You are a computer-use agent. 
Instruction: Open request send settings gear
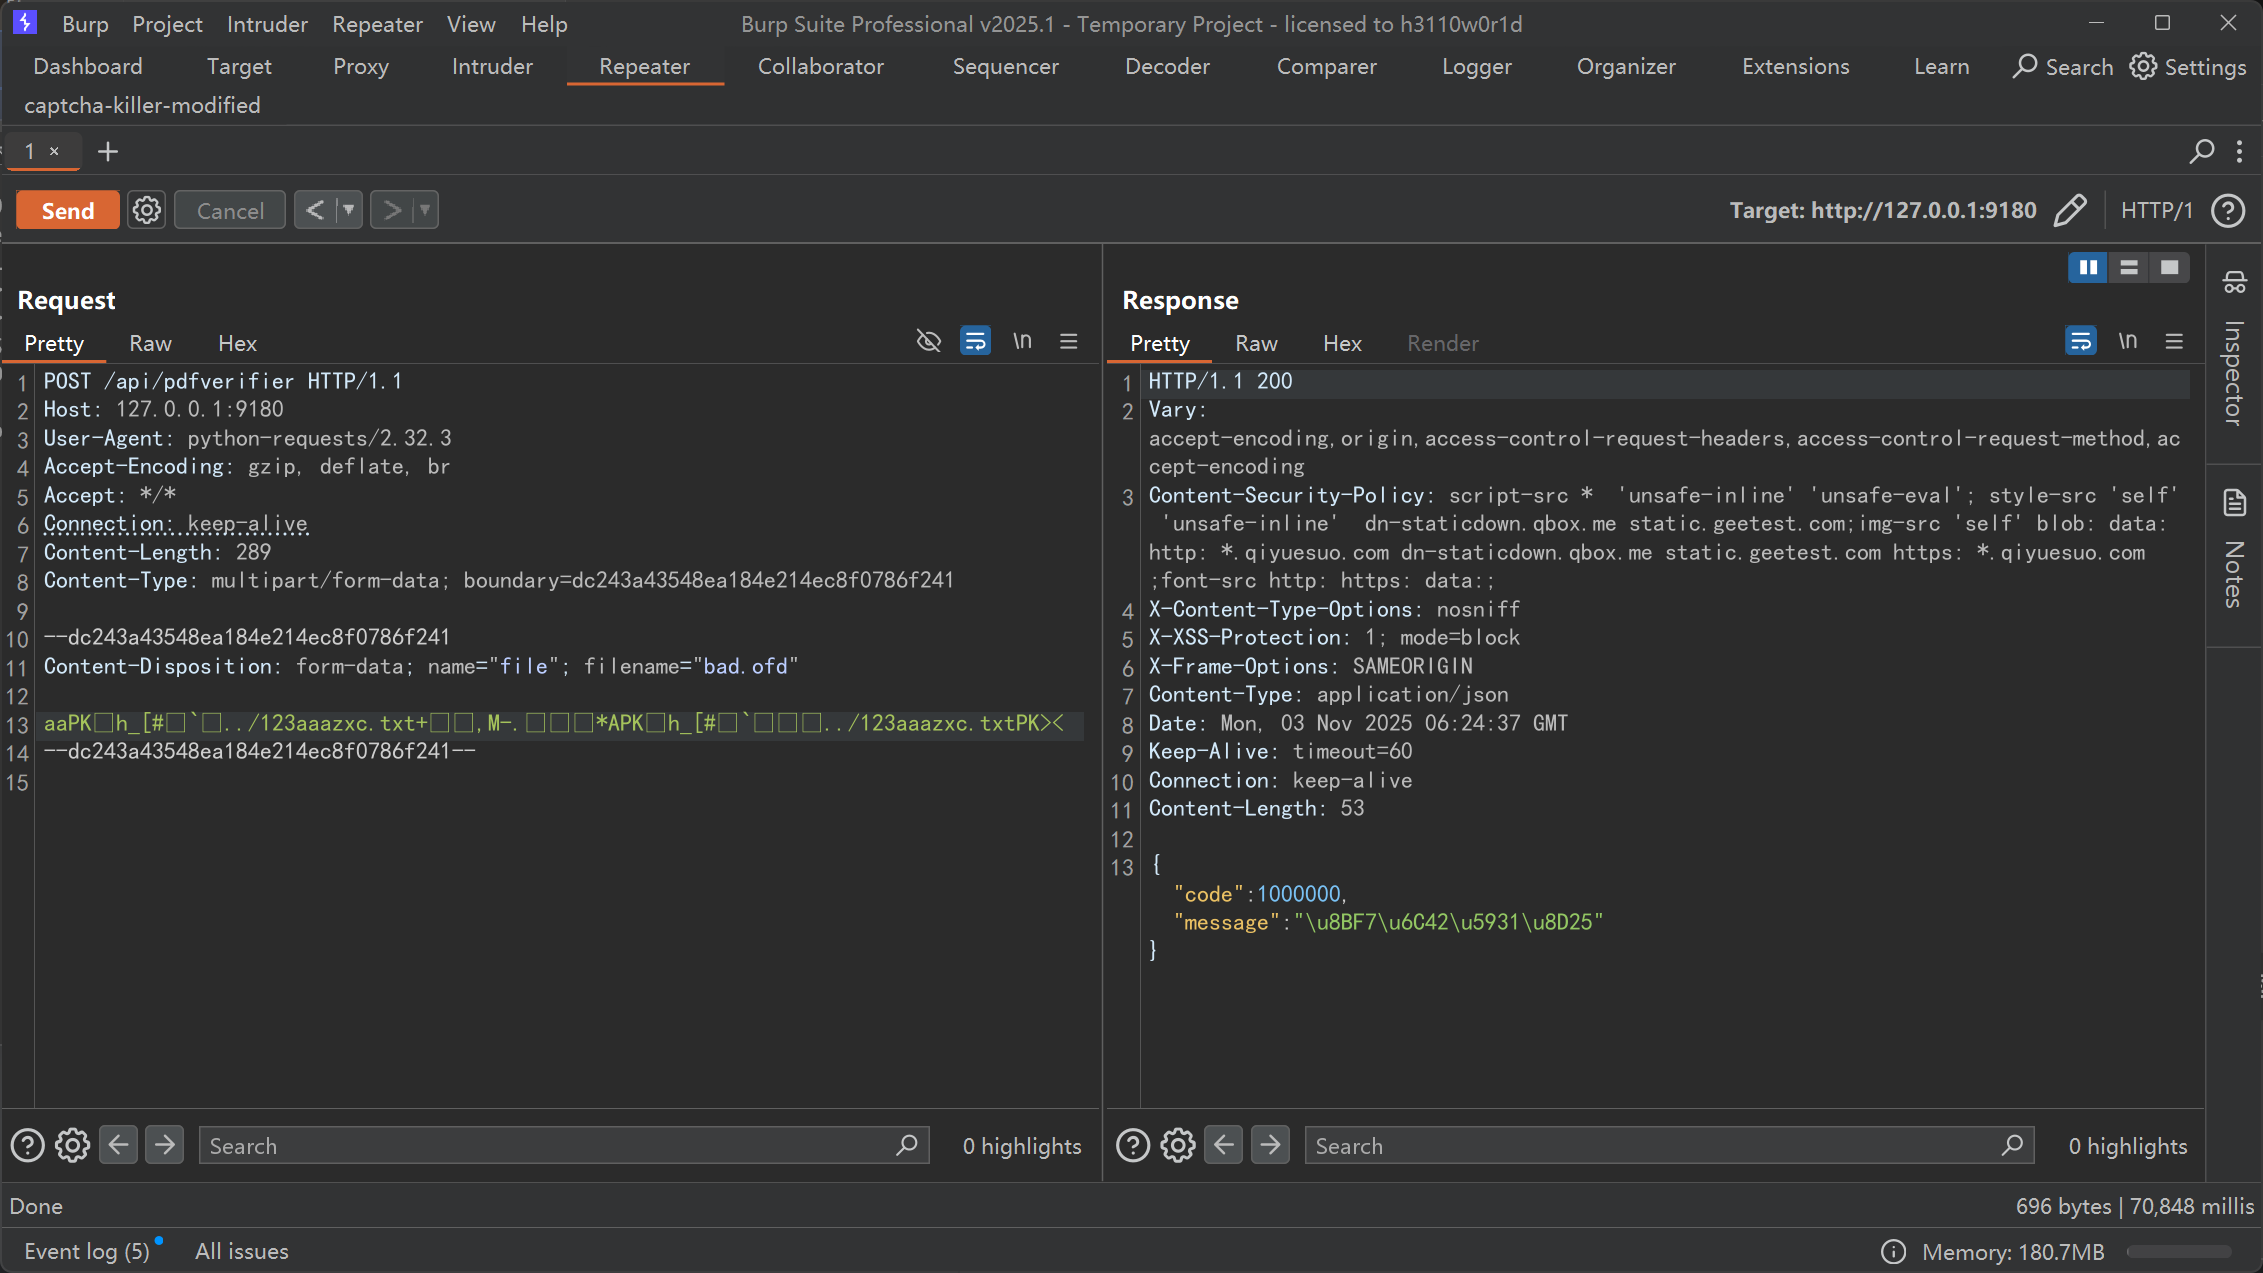[x=147, y=210]
